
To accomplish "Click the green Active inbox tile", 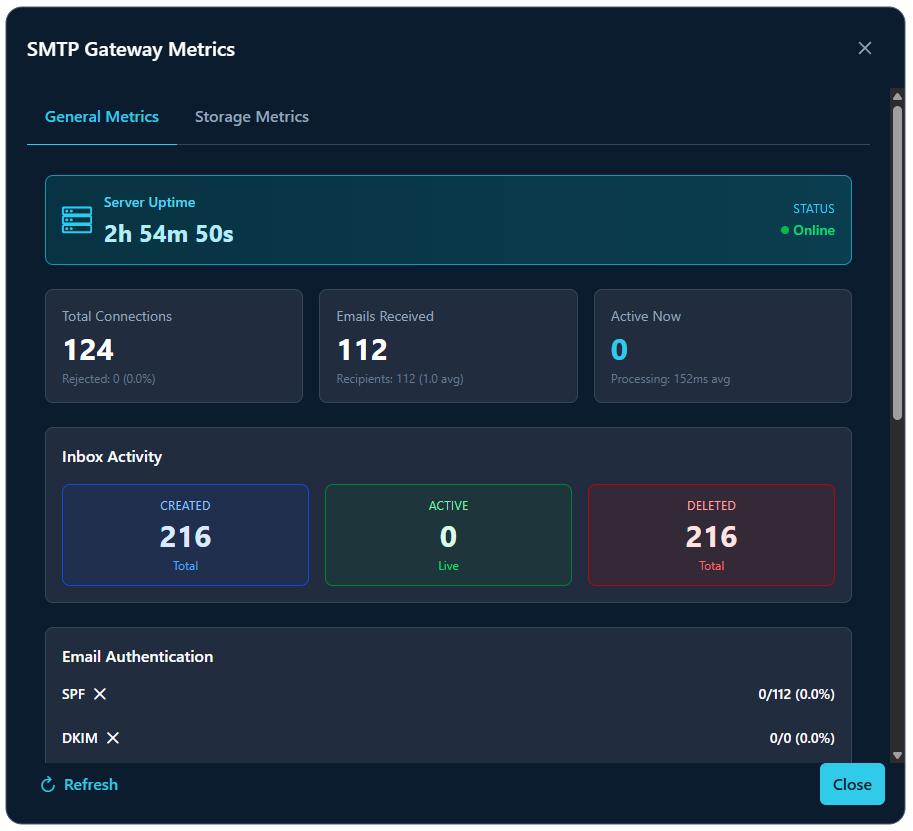I will tap(448, 535).
